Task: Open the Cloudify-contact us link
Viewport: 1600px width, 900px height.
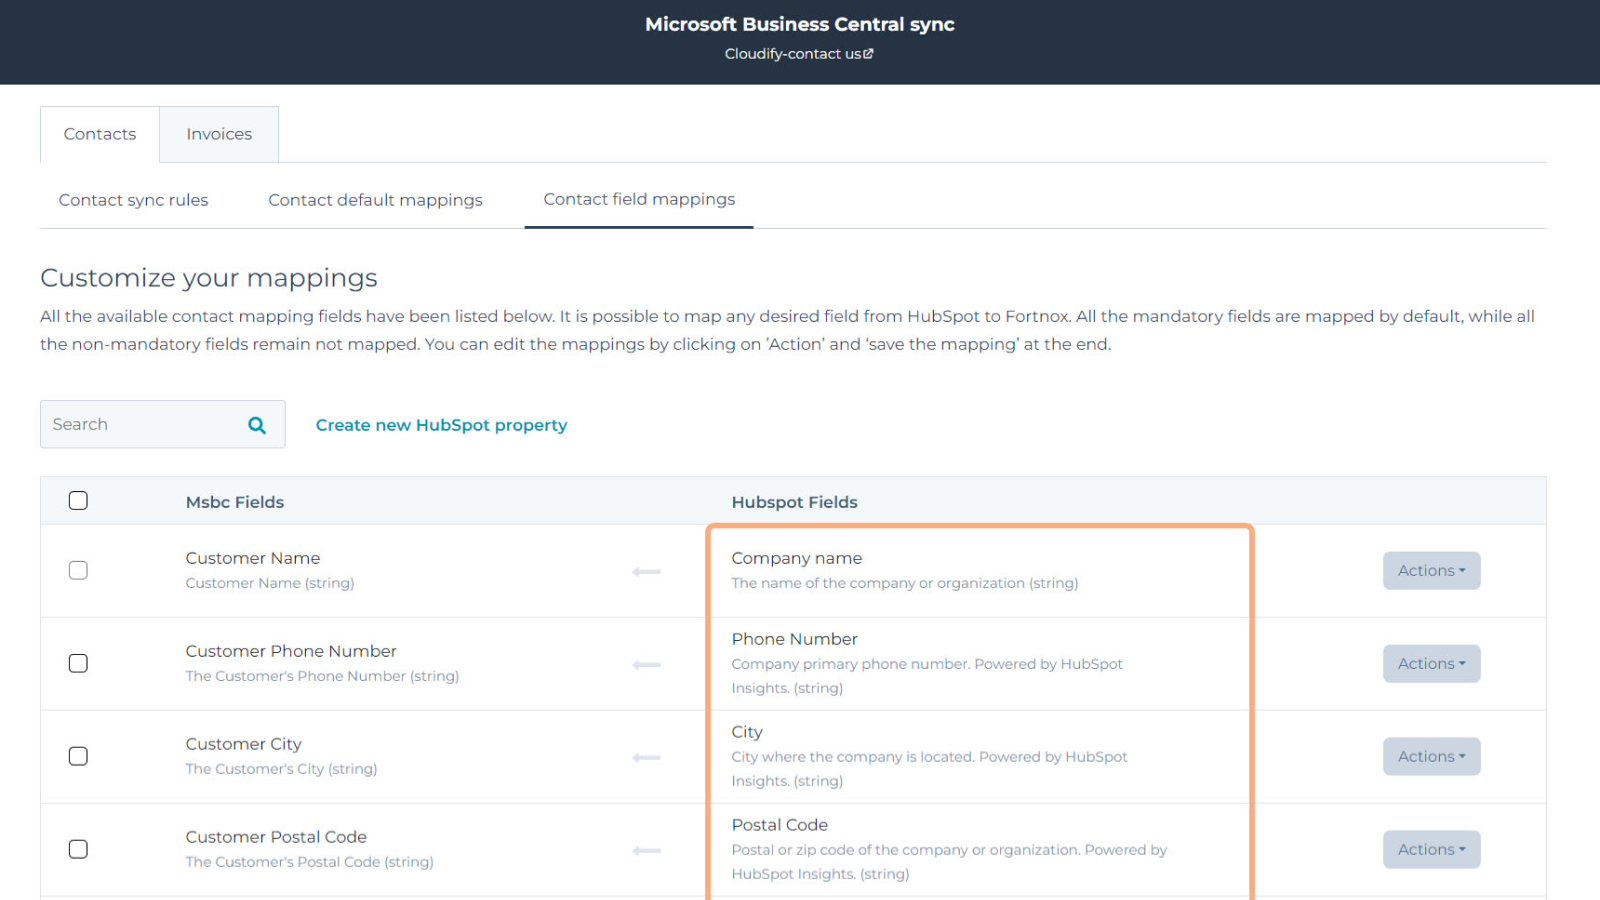Action: [x=799, y=54]
